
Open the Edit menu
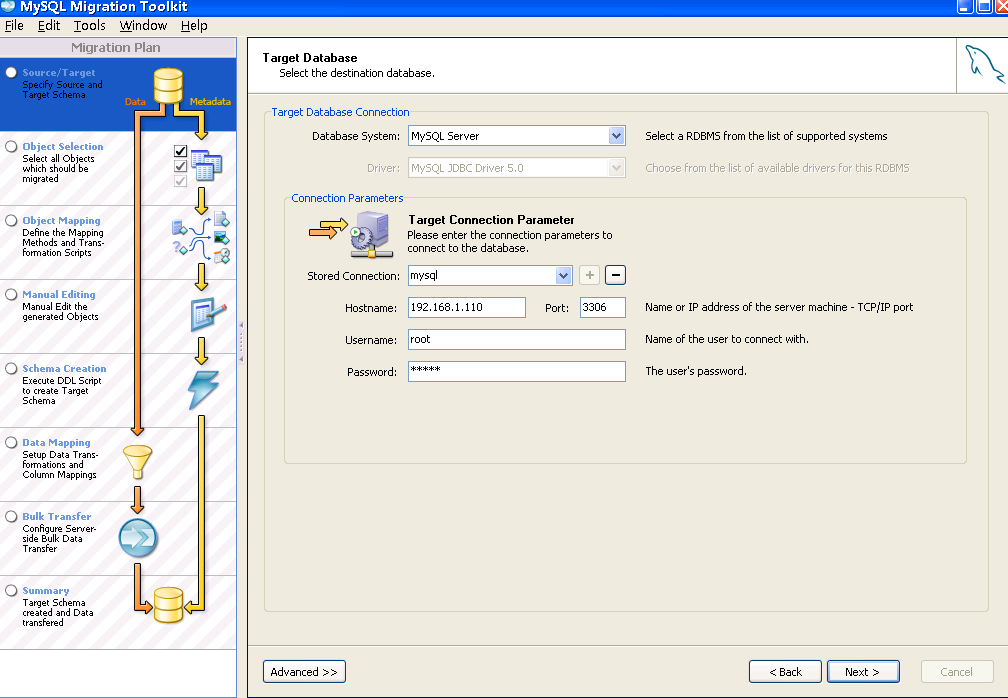(x=49, y=26)
